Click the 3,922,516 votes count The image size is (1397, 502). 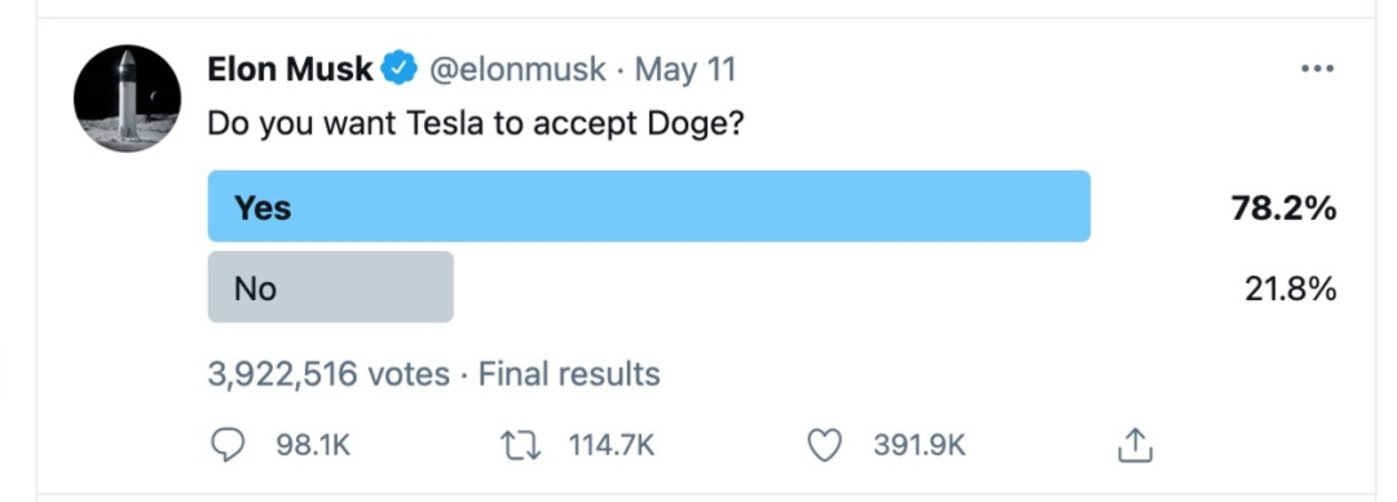click(x=328, y=374)
